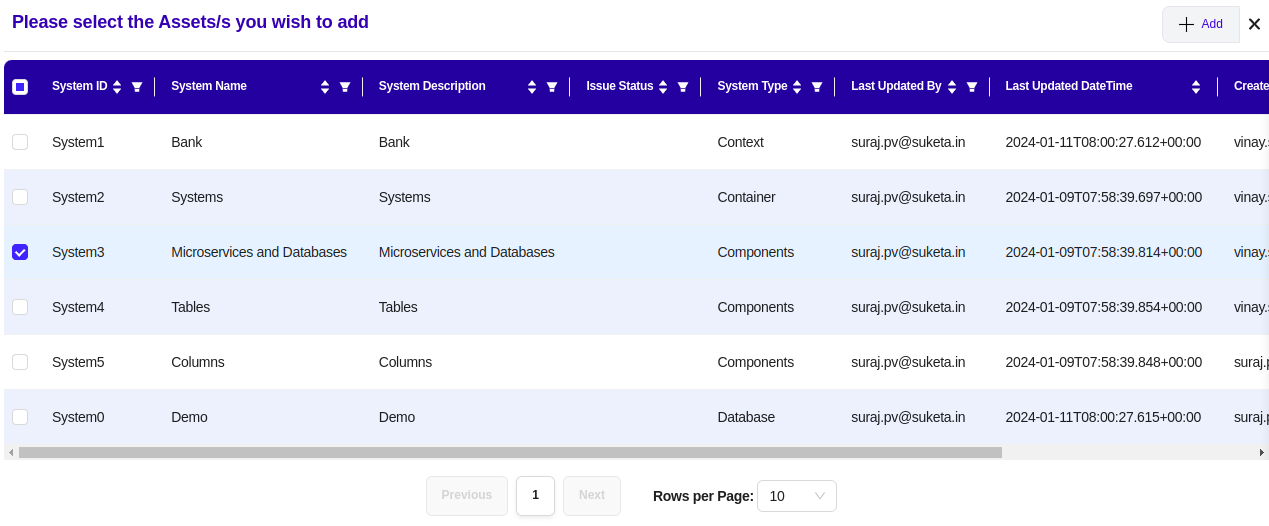Sort by System Name arrows

tap(325, 87)
